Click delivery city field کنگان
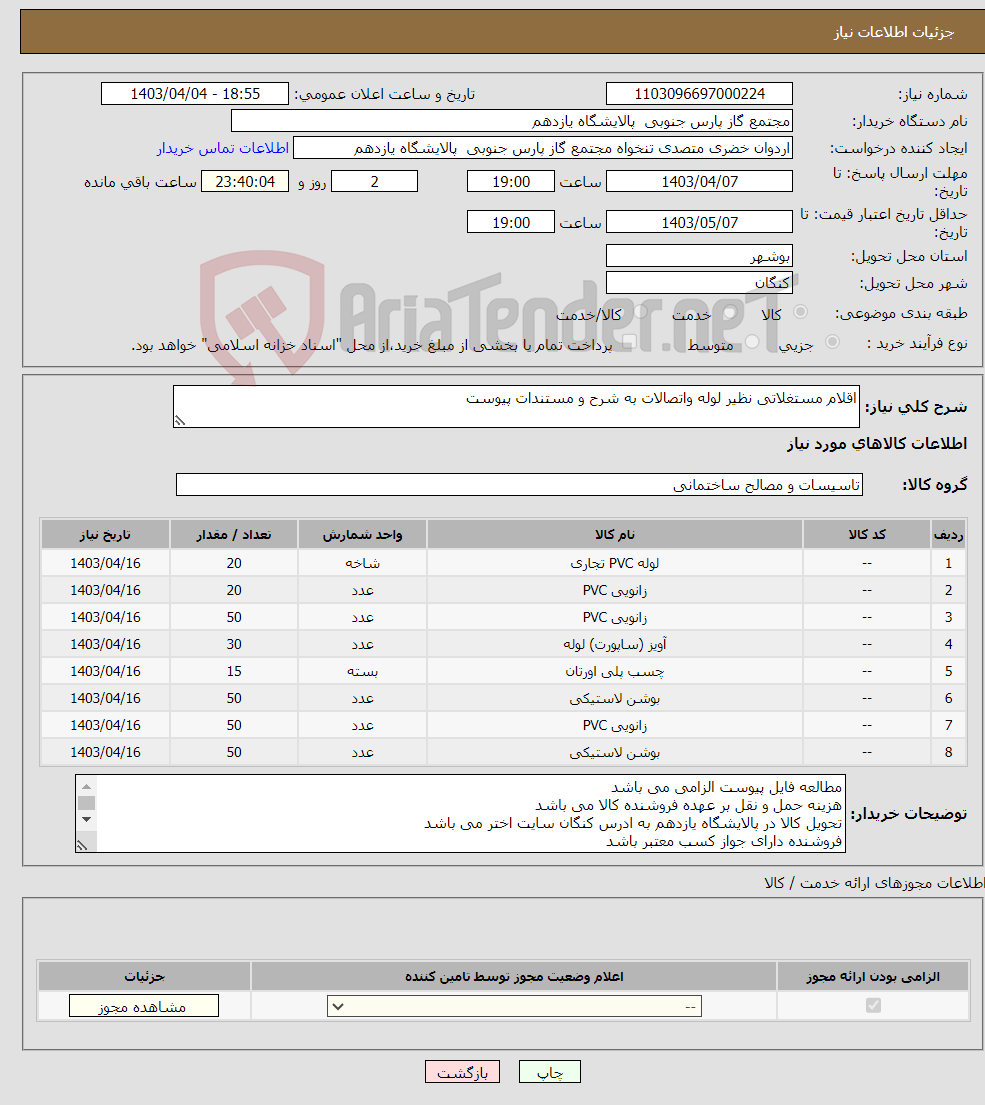 (699, 283)
